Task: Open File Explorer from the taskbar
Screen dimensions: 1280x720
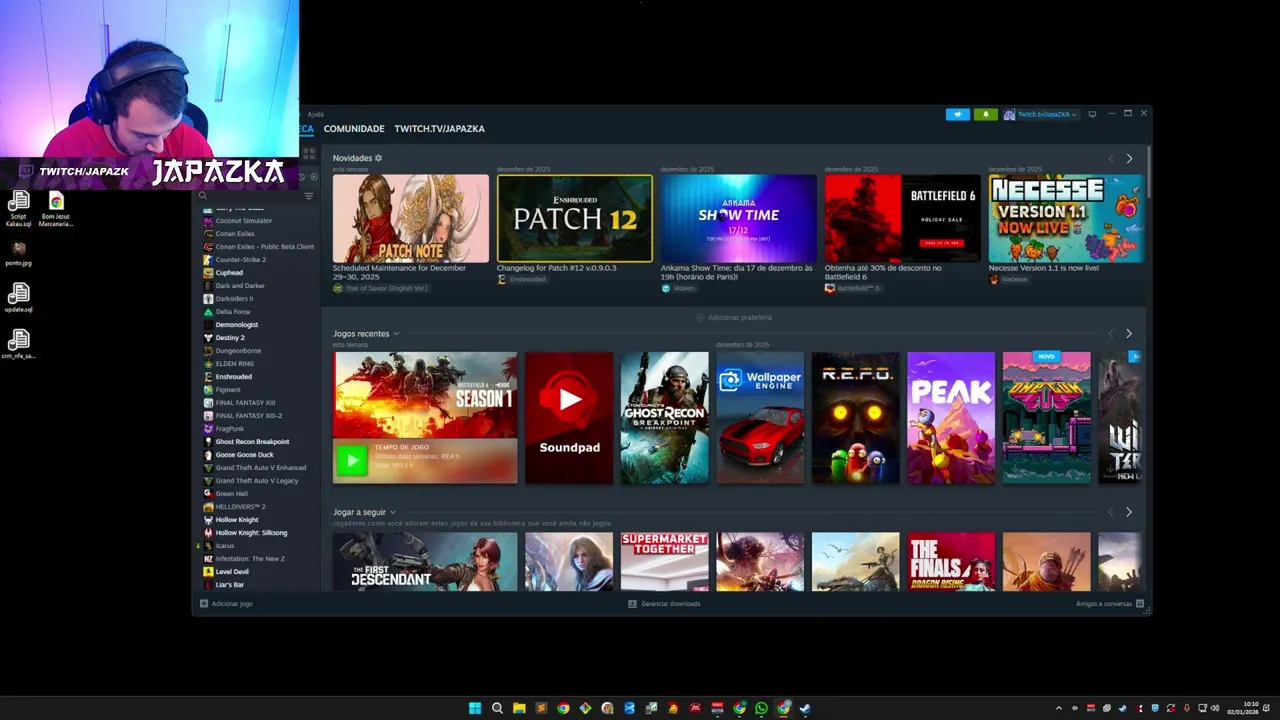Action: (519, 708)
